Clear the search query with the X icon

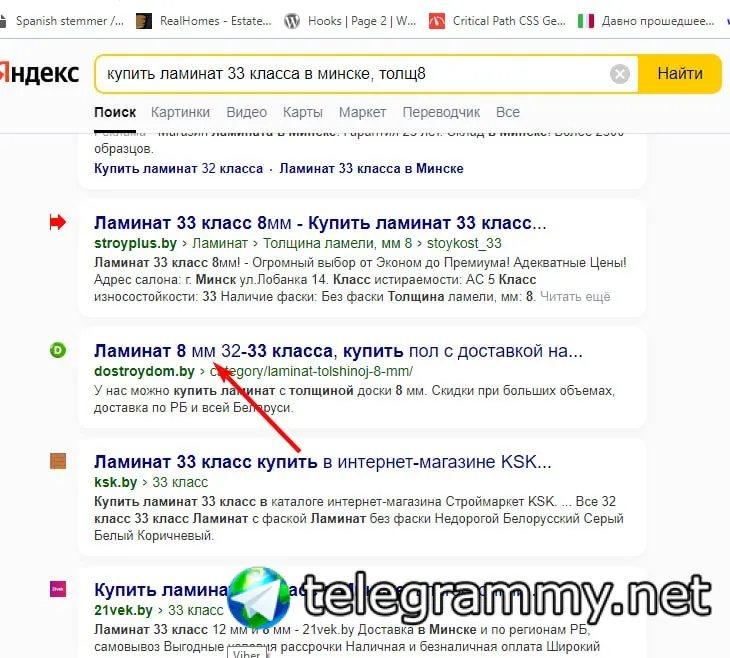(x=620, y=74)
